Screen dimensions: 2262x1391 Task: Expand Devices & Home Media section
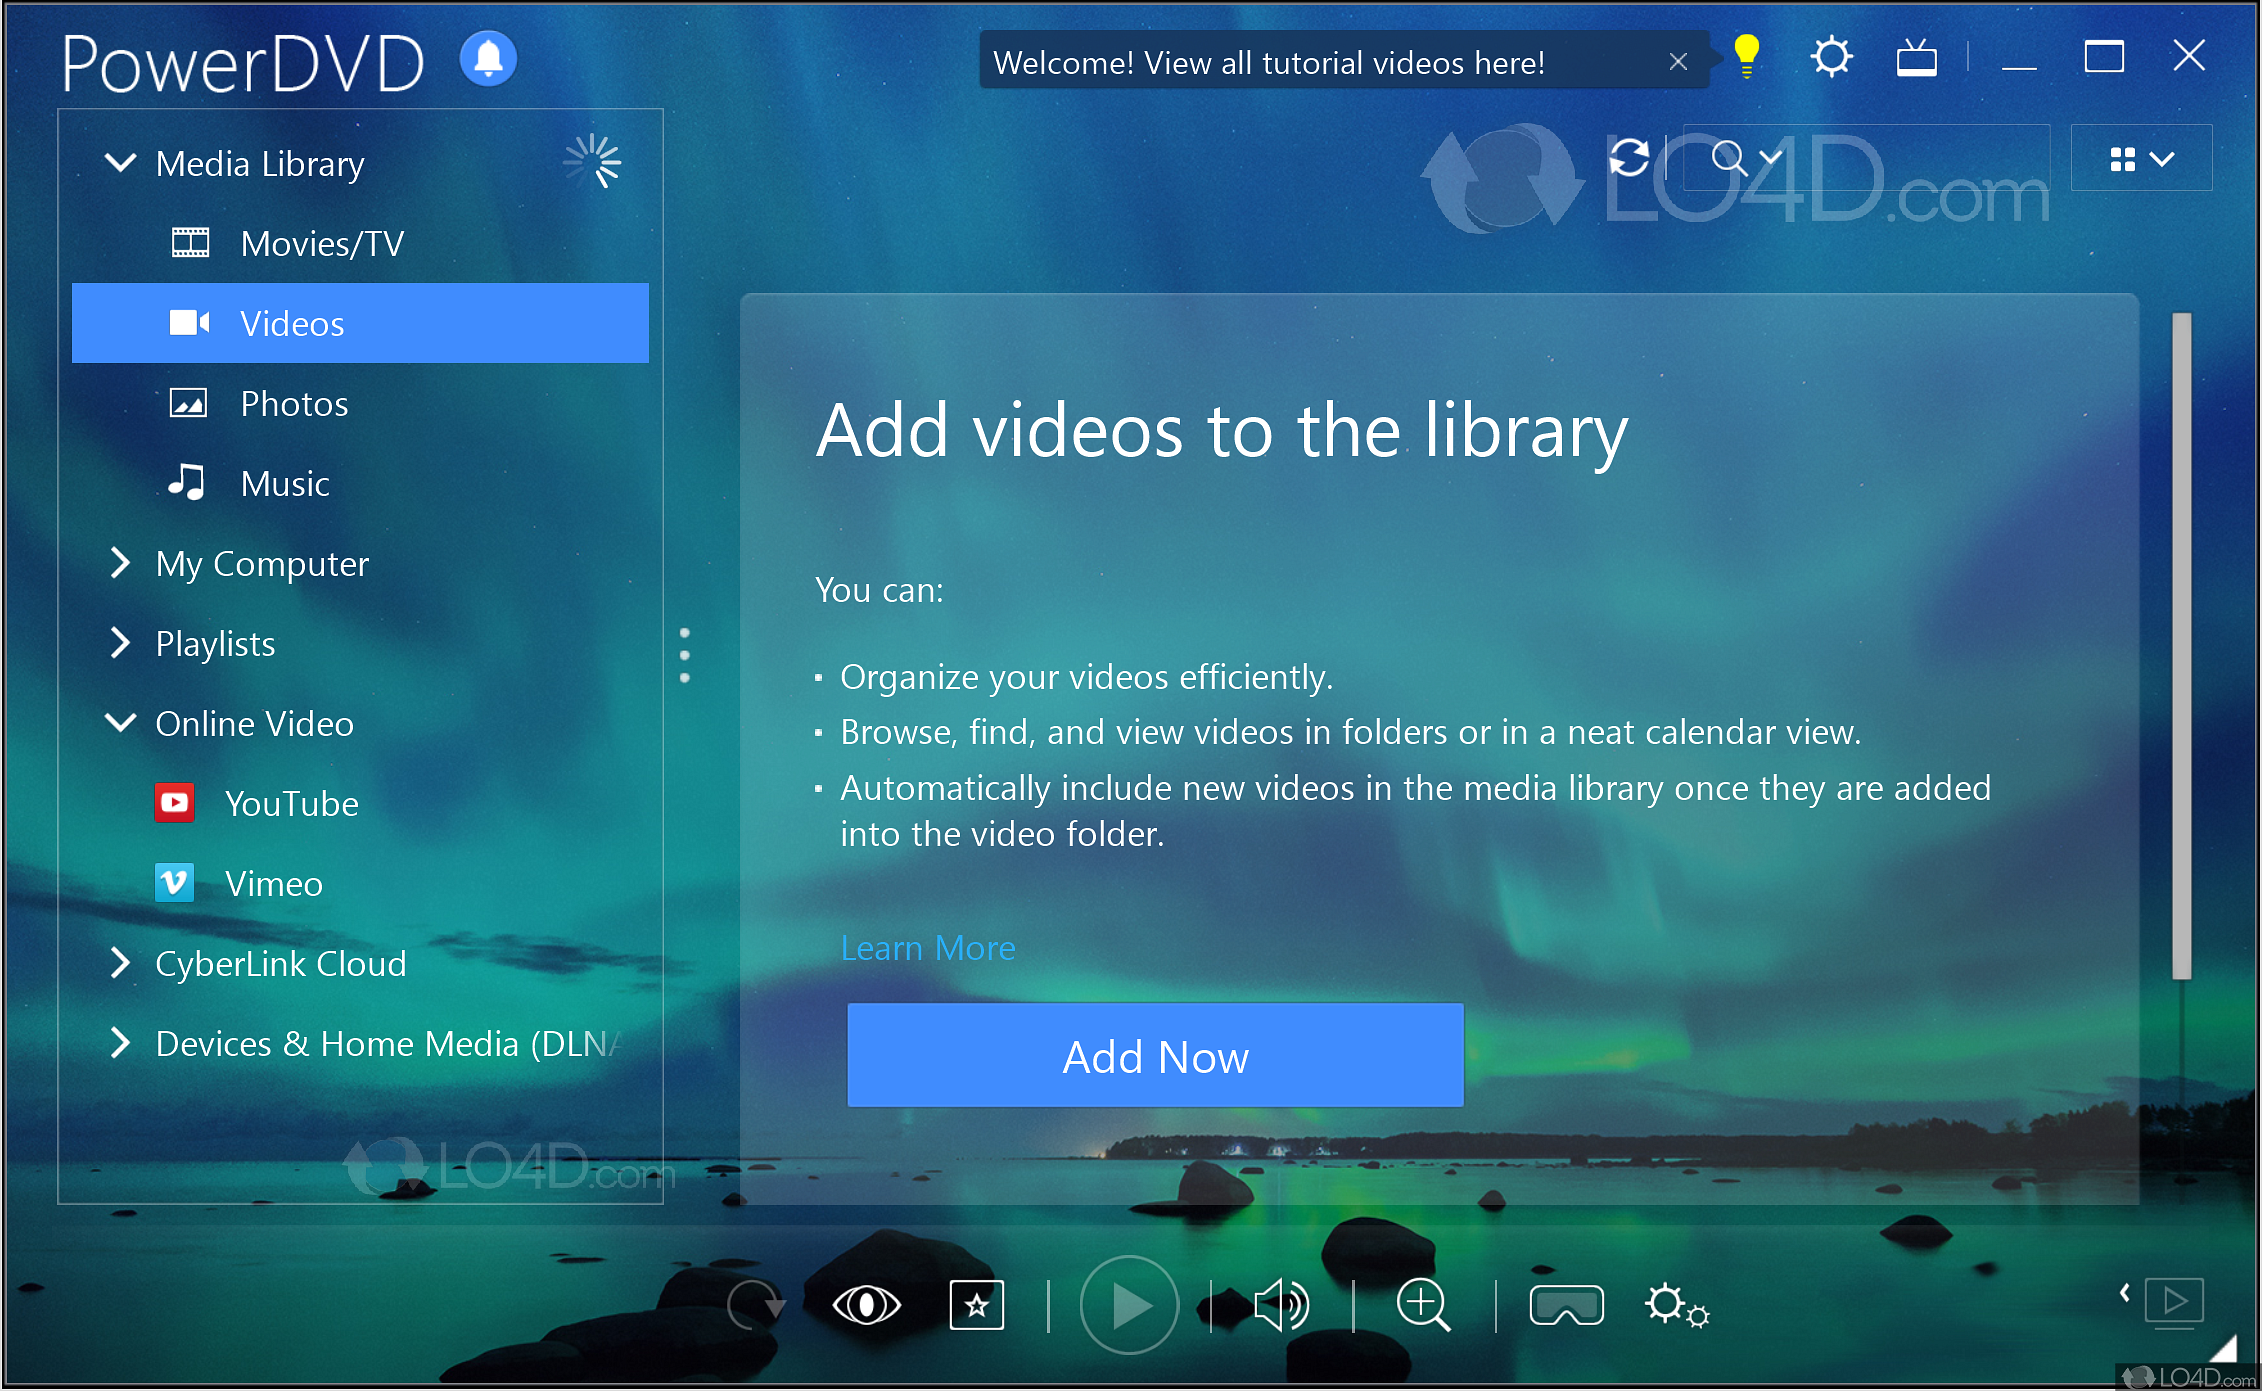pos(121,1043)
